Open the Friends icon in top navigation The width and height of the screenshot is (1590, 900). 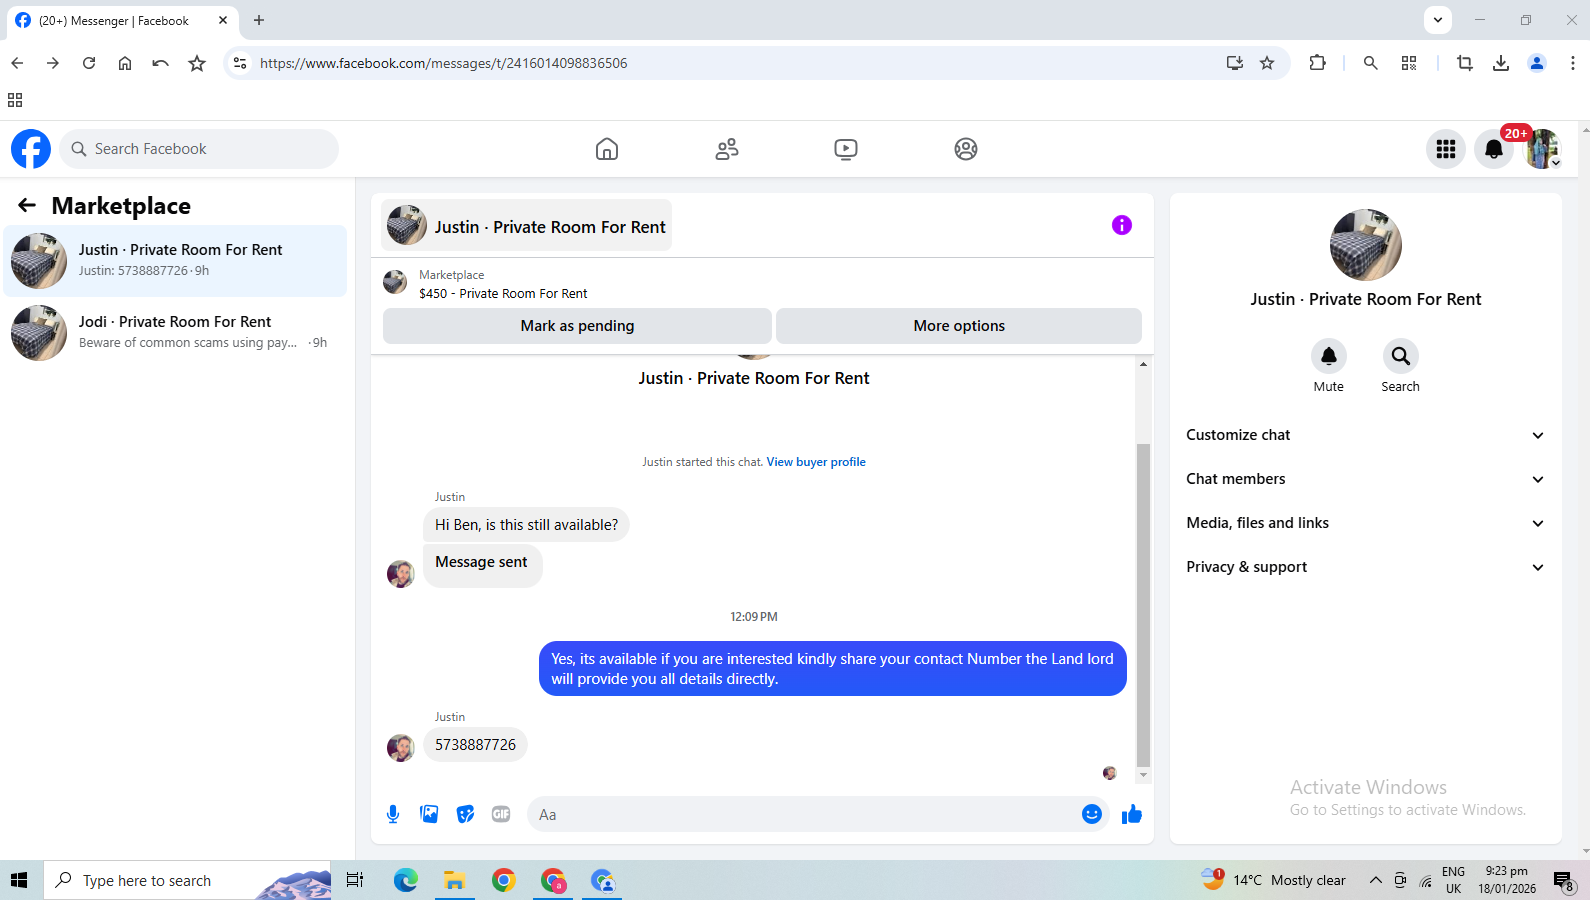[727, 149]
